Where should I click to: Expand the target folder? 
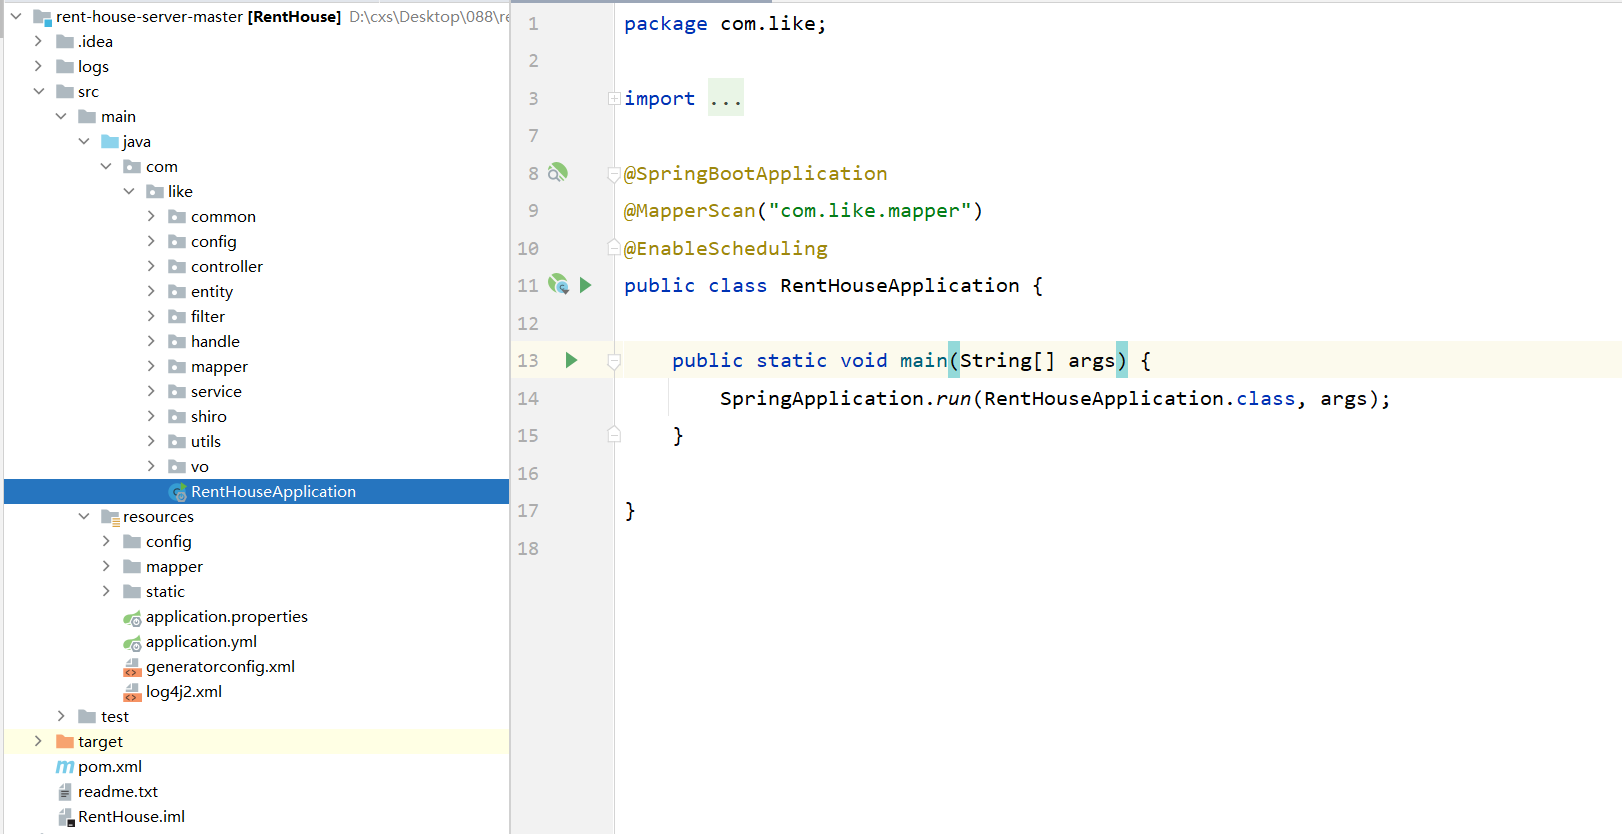coord(38,741)
